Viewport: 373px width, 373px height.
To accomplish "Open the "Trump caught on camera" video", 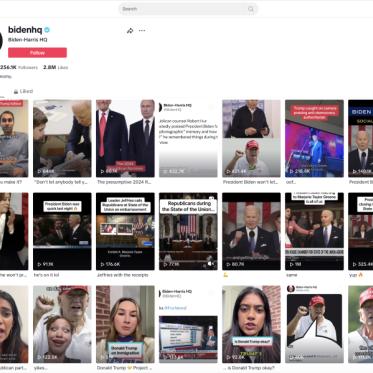I will (314, 138).
